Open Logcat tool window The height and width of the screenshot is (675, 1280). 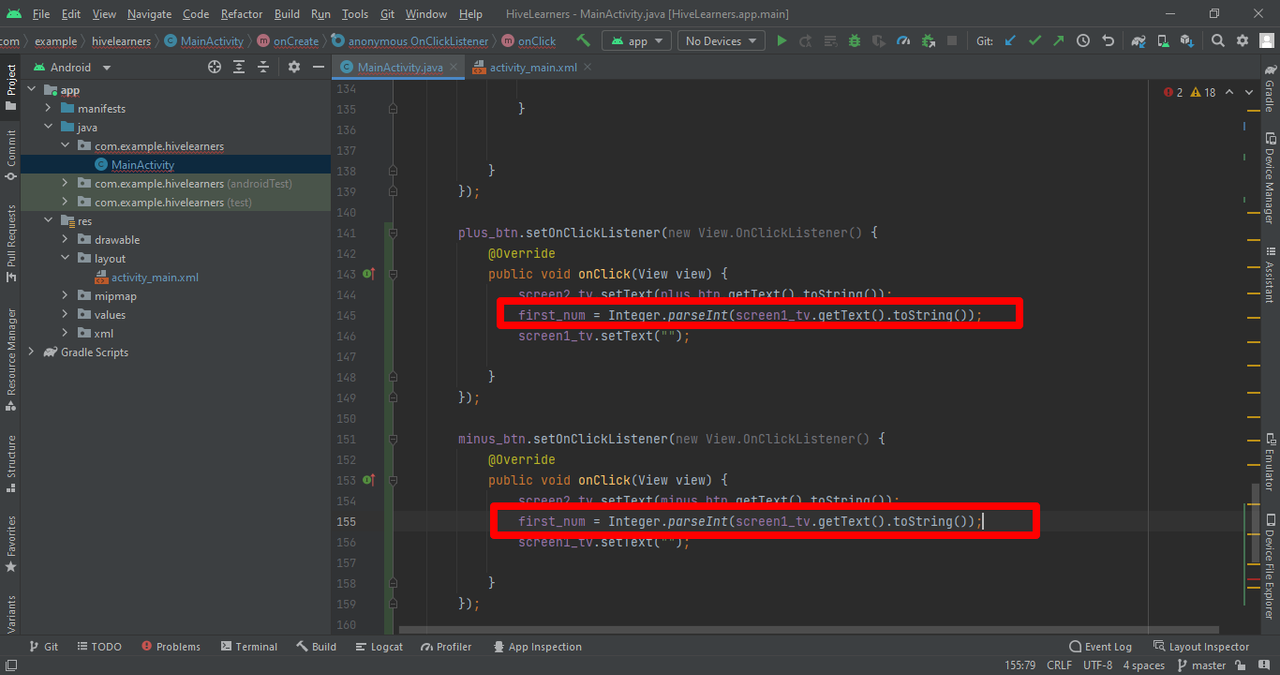378,647
